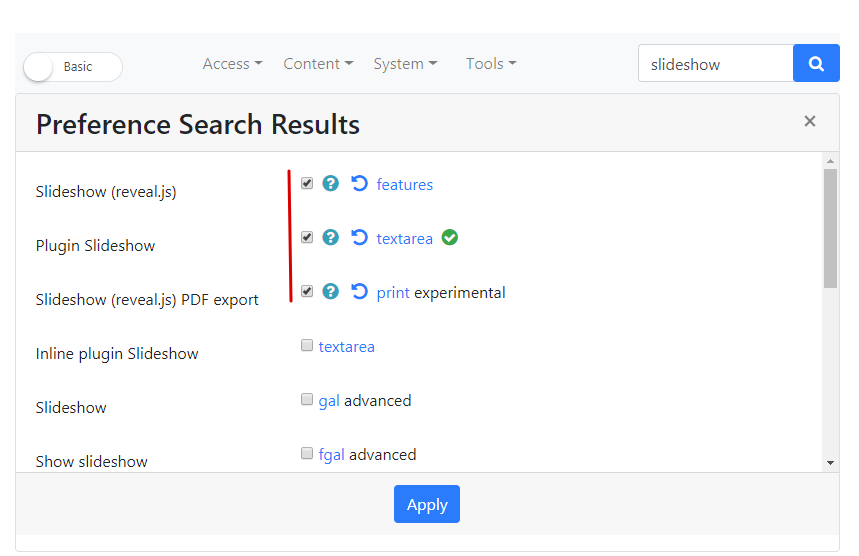Follow the features link
Image resolution: width=859 pixels, height=556 pixels.
(x=404, y=185)
